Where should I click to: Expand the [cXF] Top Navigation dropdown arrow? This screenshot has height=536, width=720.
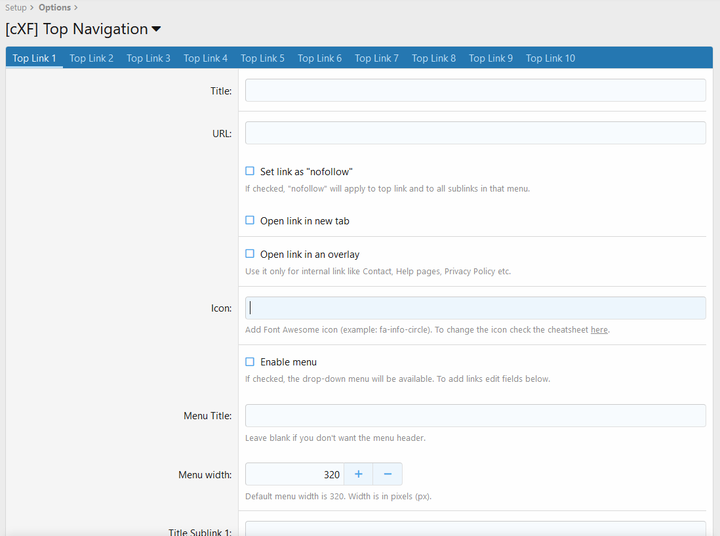point(156,30)
